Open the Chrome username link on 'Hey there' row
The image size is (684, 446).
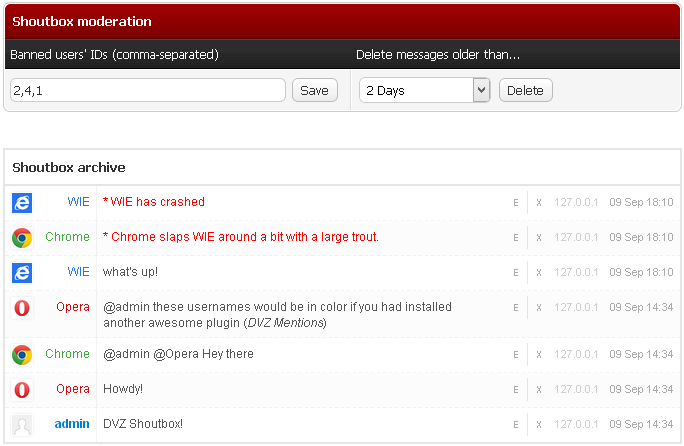(x=67, y=354)
